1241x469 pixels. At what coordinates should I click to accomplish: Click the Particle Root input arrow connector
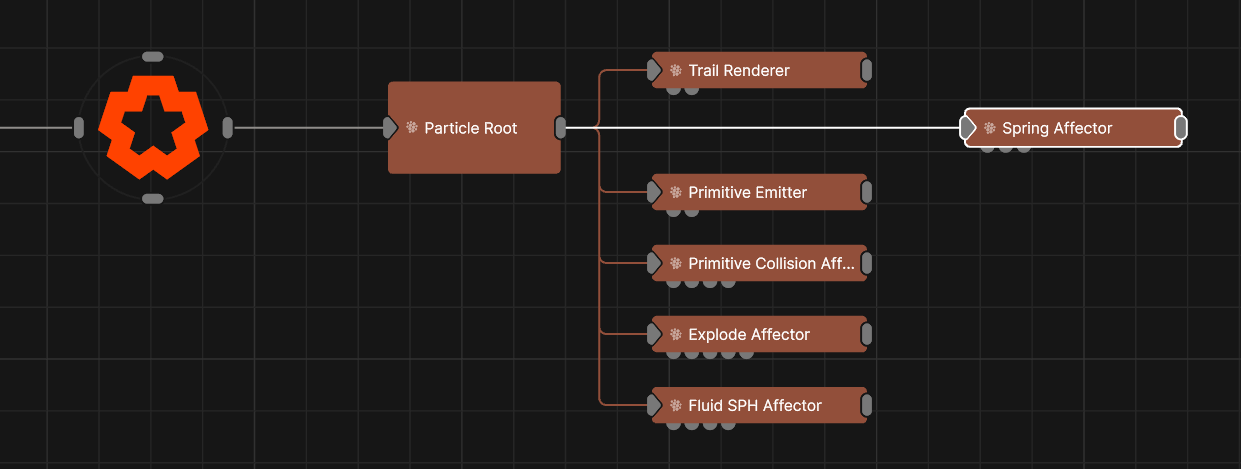click(390, 128)
